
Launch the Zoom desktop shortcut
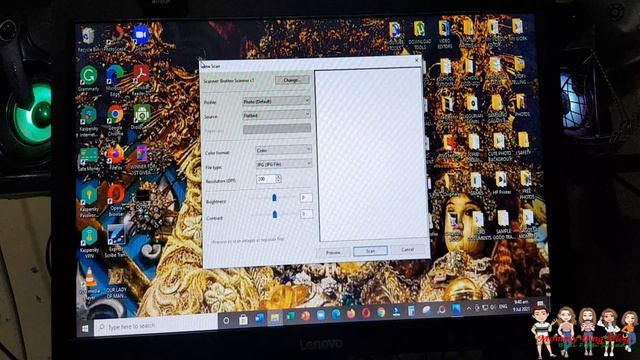141,37
